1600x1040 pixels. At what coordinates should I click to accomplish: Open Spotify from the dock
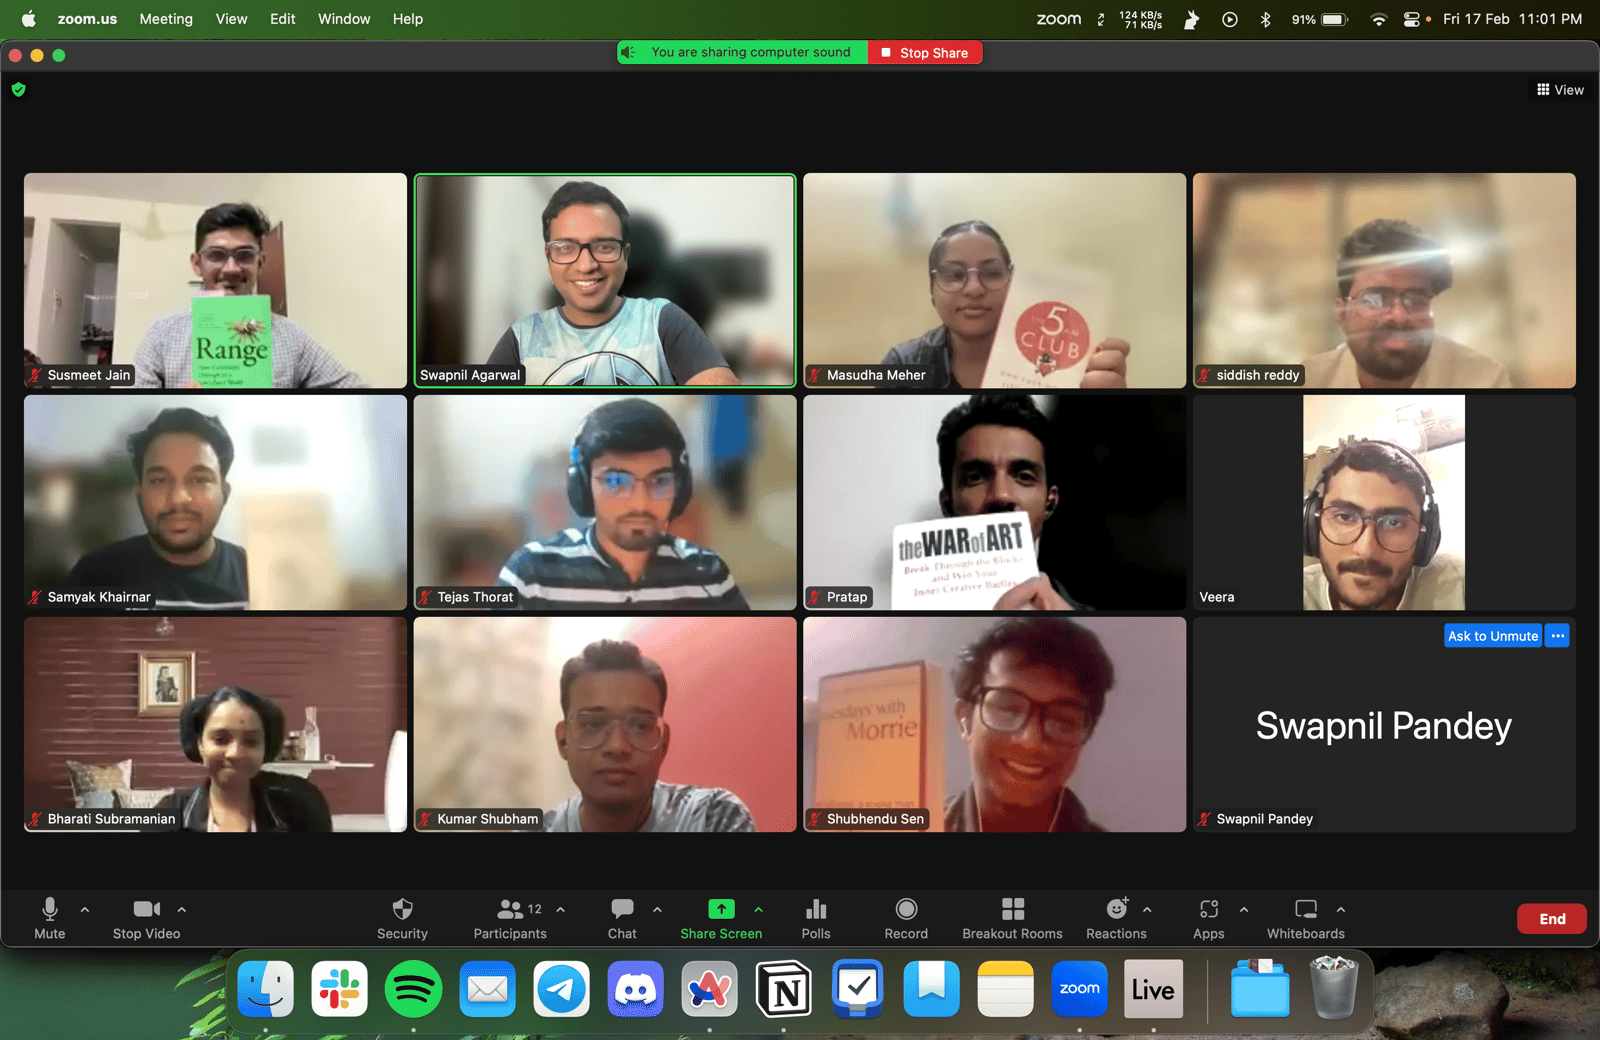[413, 989]
